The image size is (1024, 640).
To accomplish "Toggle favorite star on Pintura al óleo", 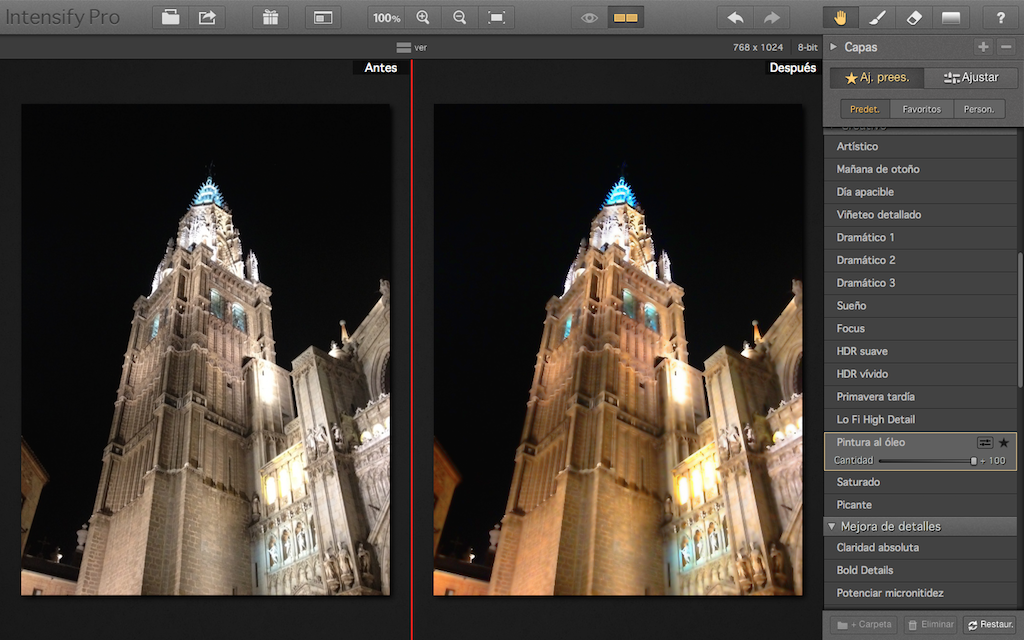I will point(1004,442).
